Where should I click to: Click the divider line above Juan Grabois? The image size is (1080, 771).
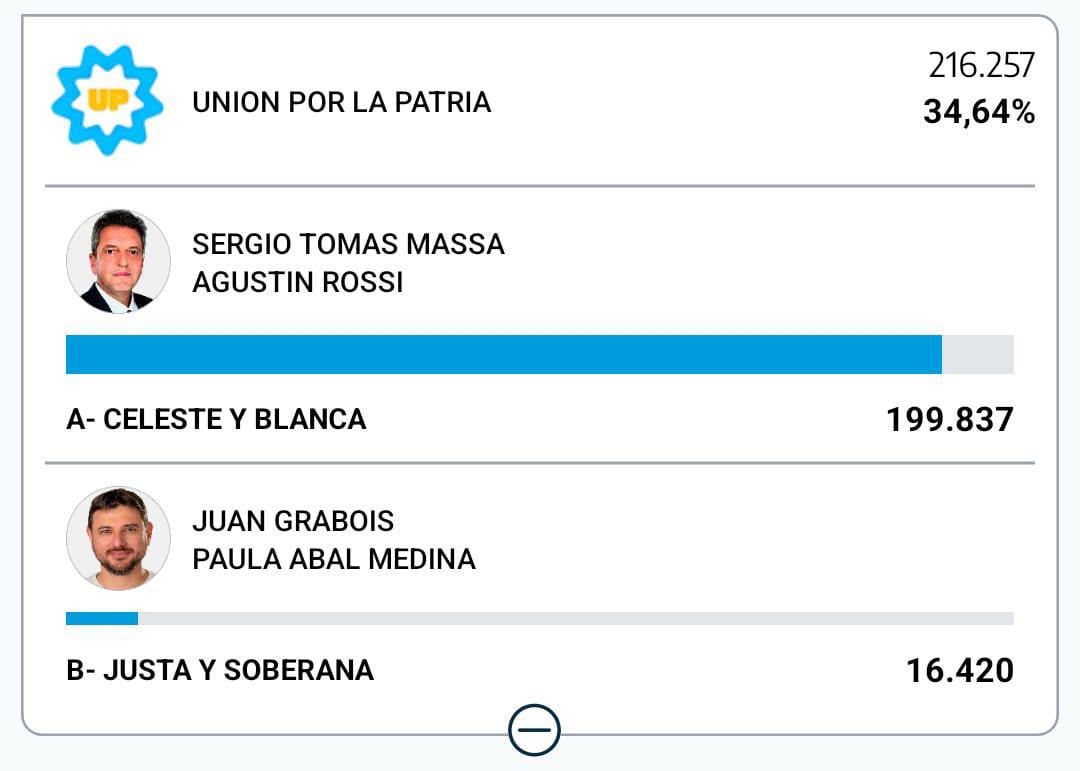540,463
